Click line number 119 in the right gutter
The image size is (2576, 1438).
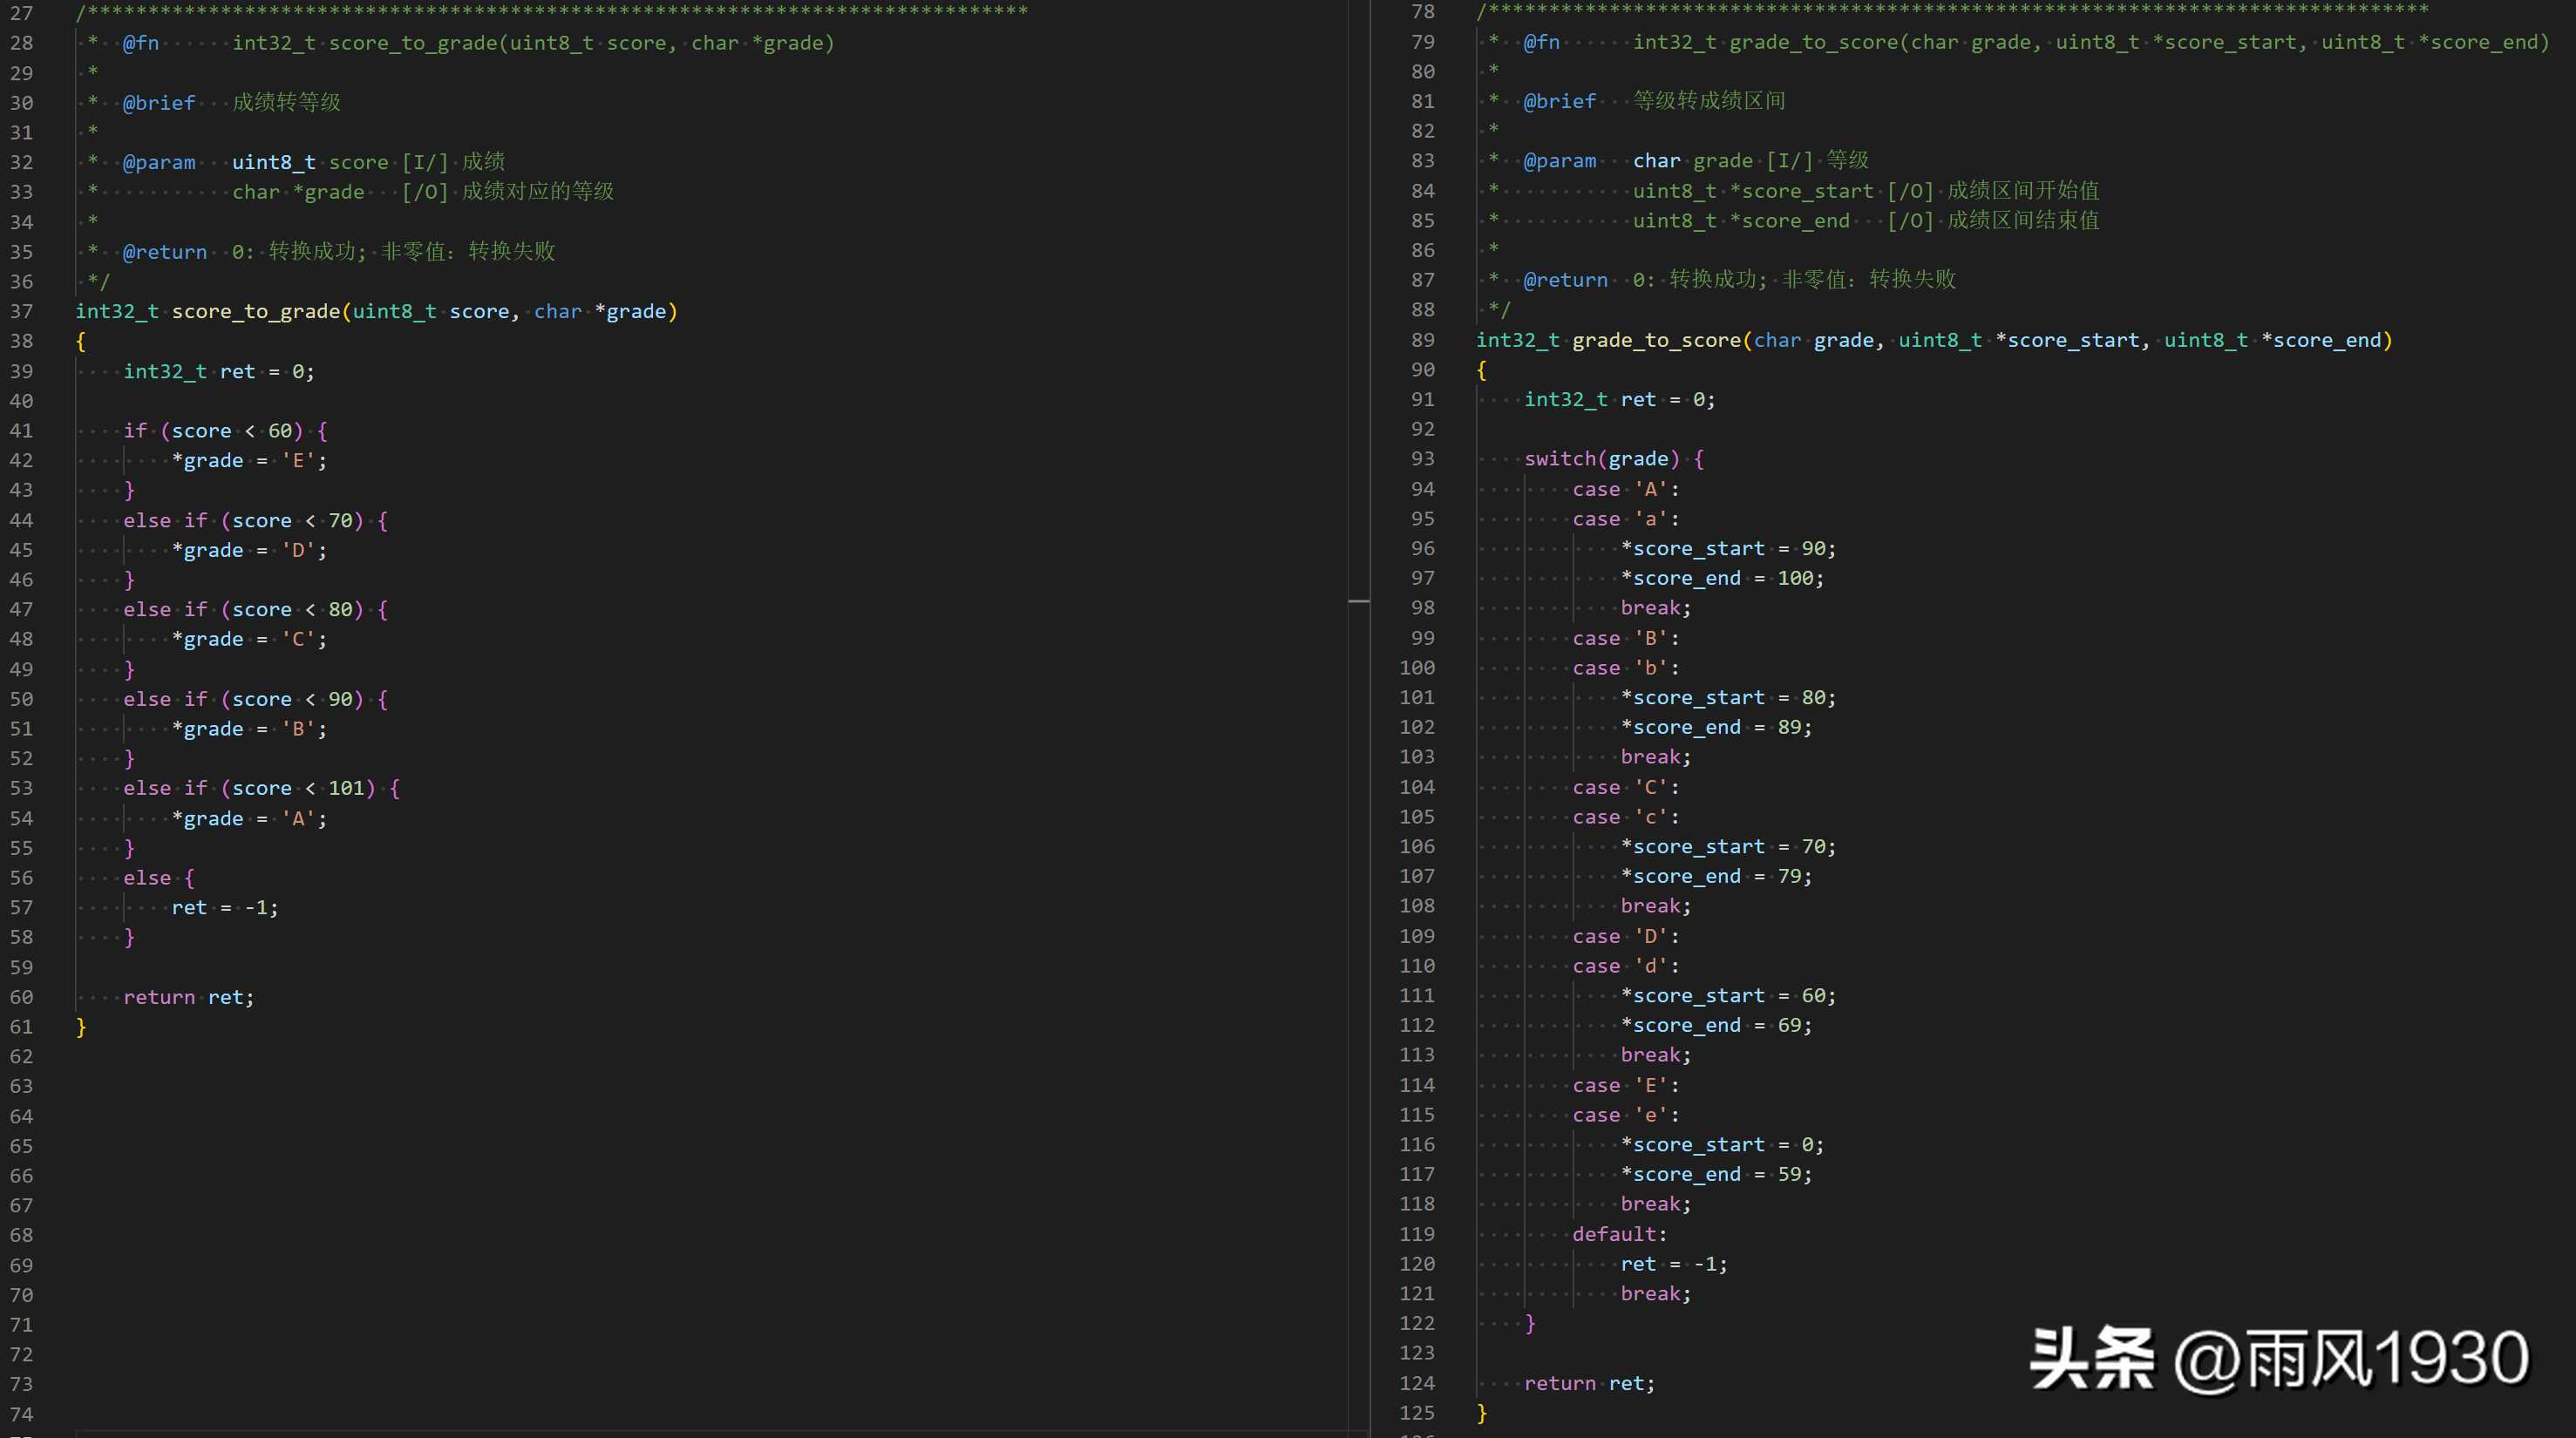coord(1417,1234)
